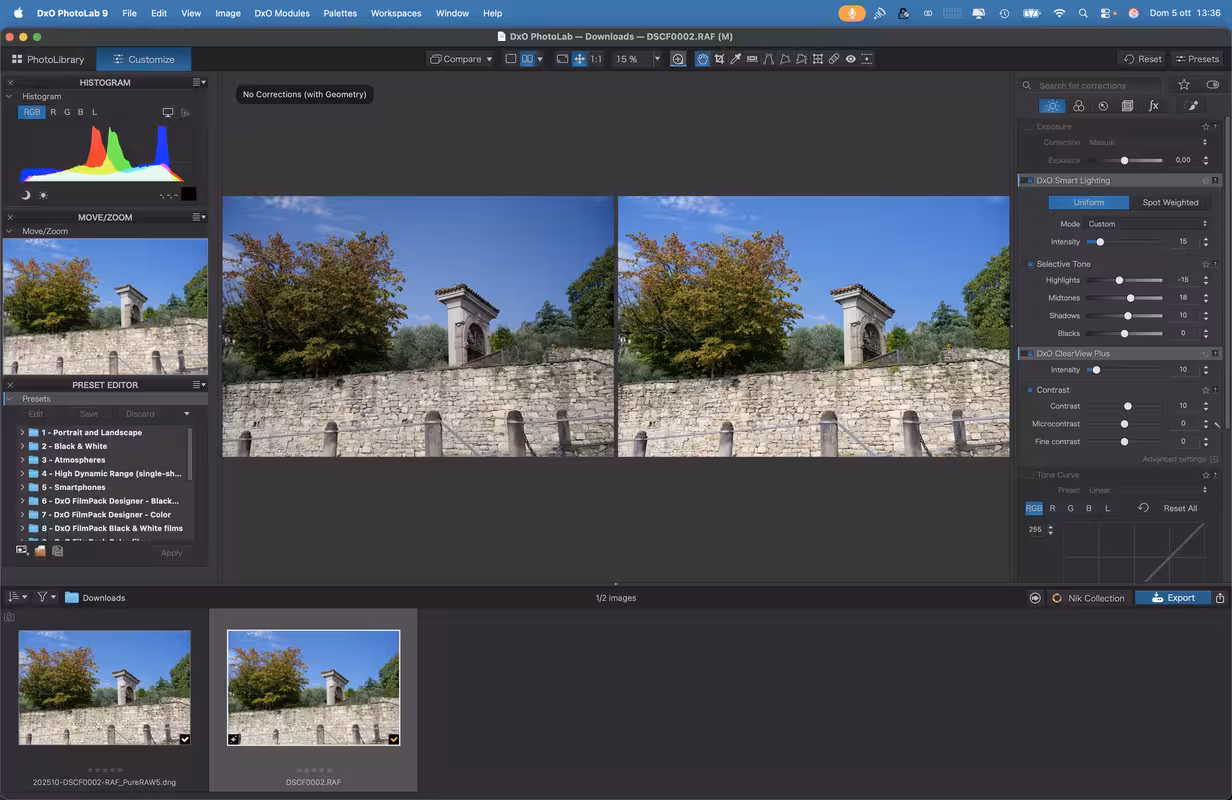Toggle DxO ClearView Plus correction

(1029, 353)
